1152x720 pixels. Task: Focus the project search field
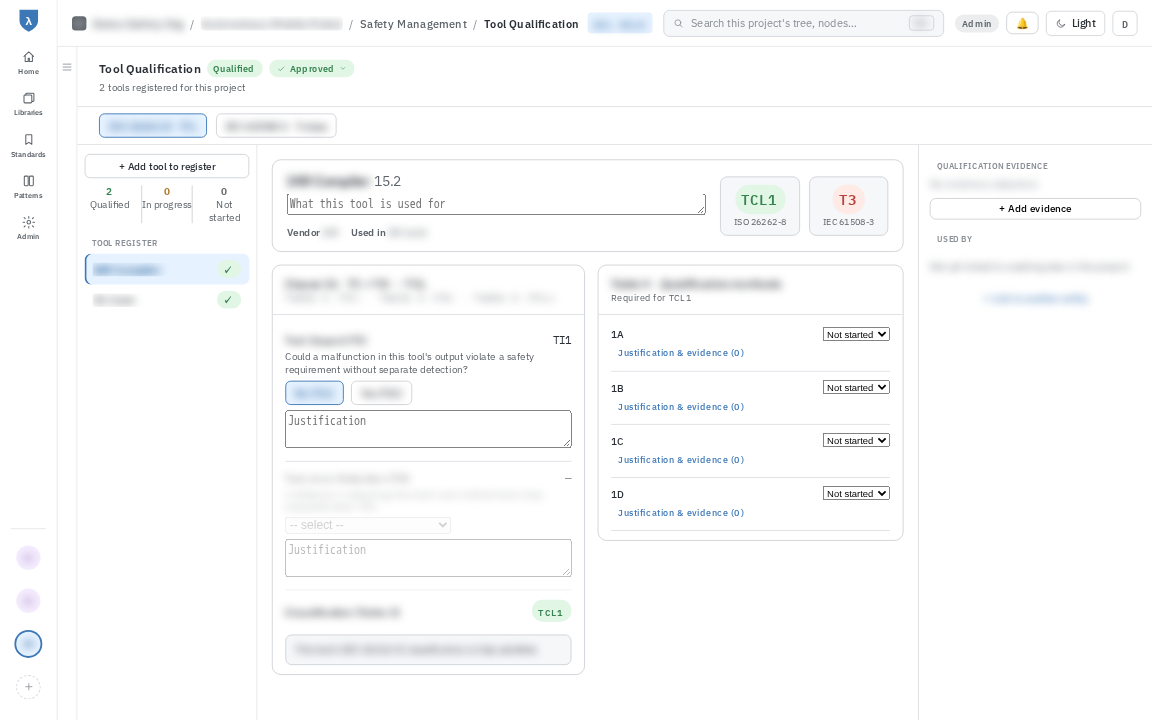point(803,24)
